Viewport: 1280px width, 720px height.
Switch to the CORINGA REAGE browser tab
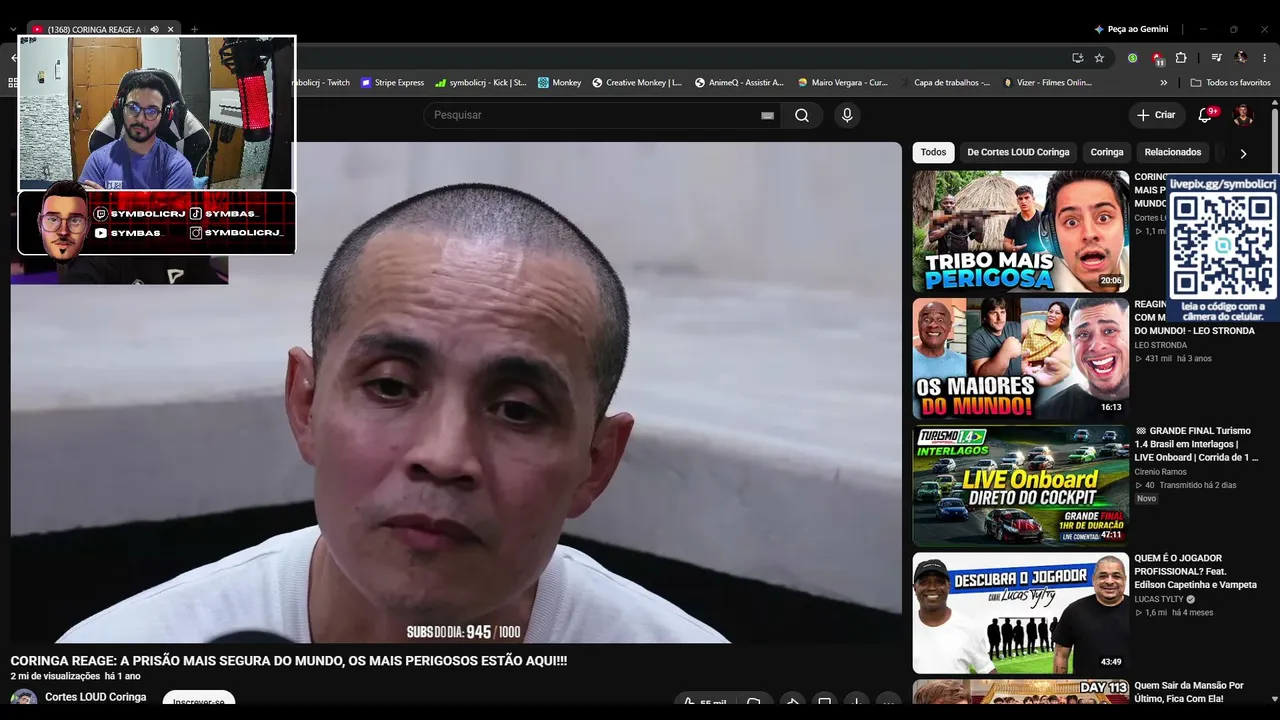[x=96, y=29]
